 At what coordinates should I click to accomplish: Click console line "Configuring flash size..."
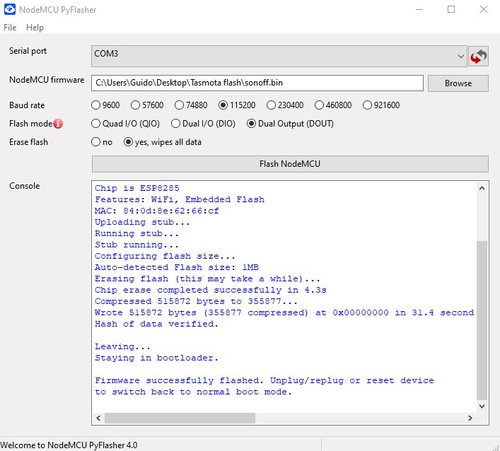point(165,256)
